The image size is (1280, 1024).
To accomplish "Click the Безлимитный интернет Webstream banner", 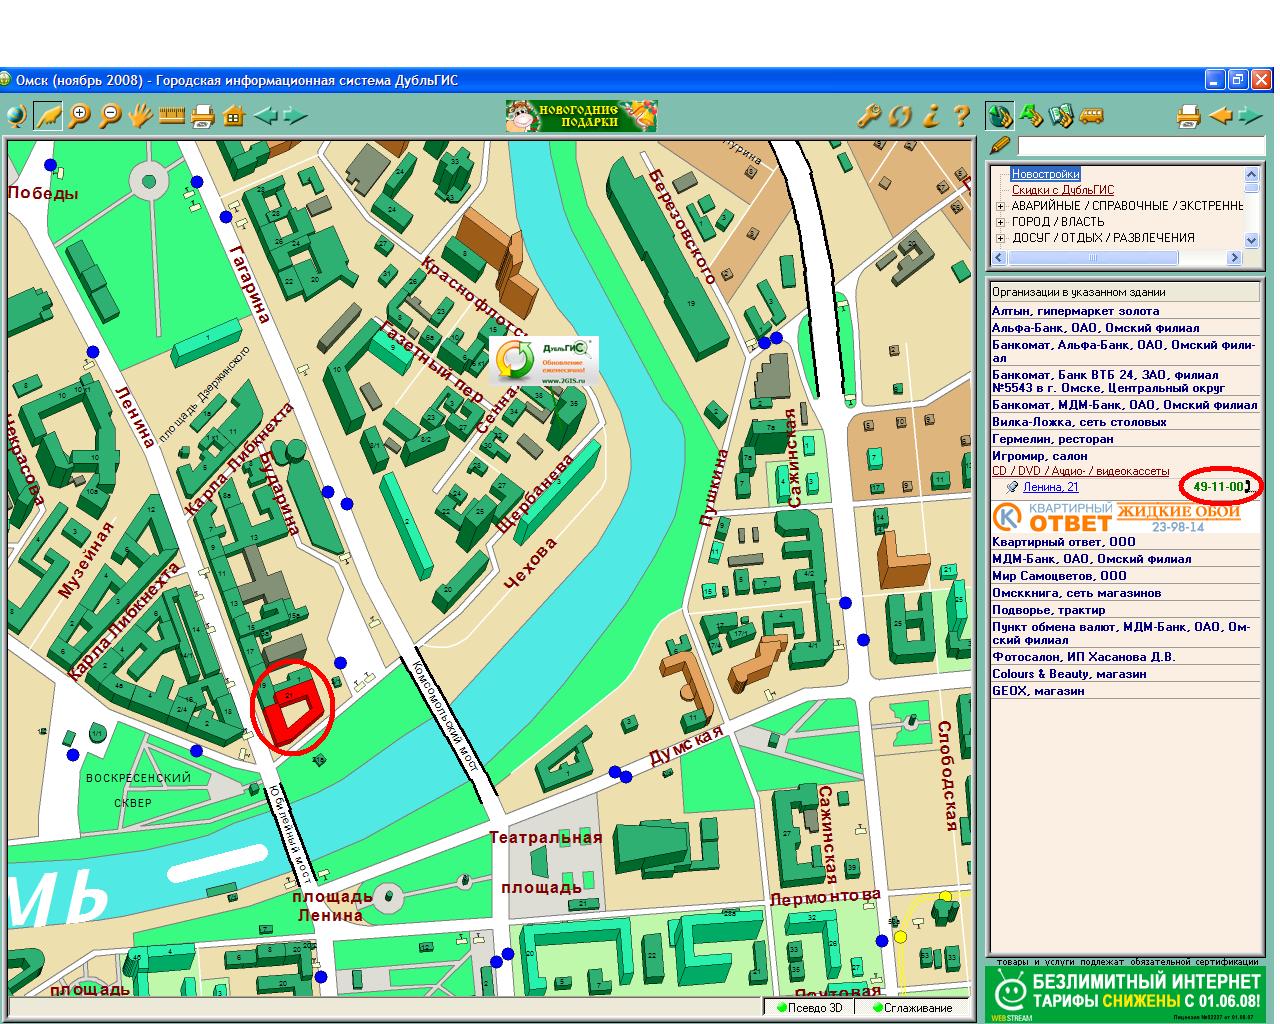I will [x=1124, y=993].
